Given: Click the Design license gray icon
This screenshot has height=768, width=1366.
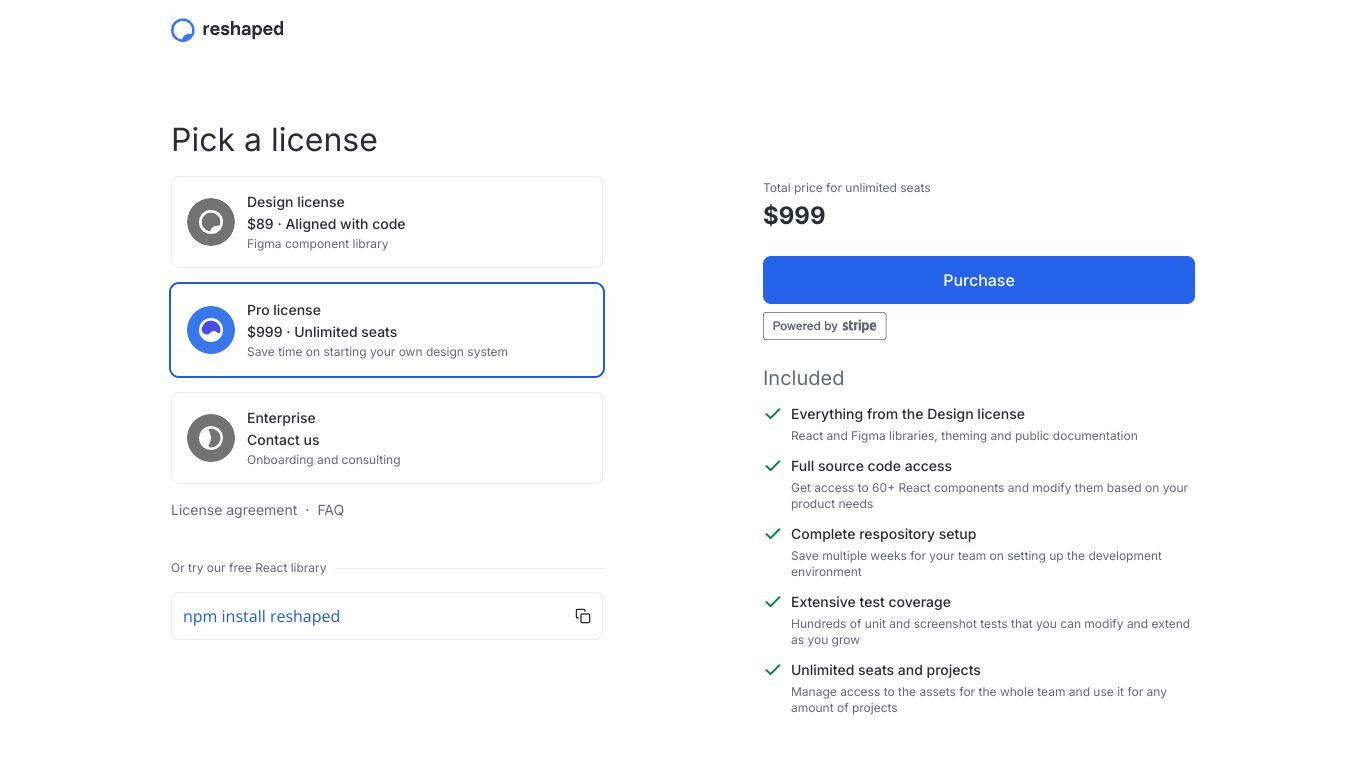Looking at the screenshot, I should 211,222.
